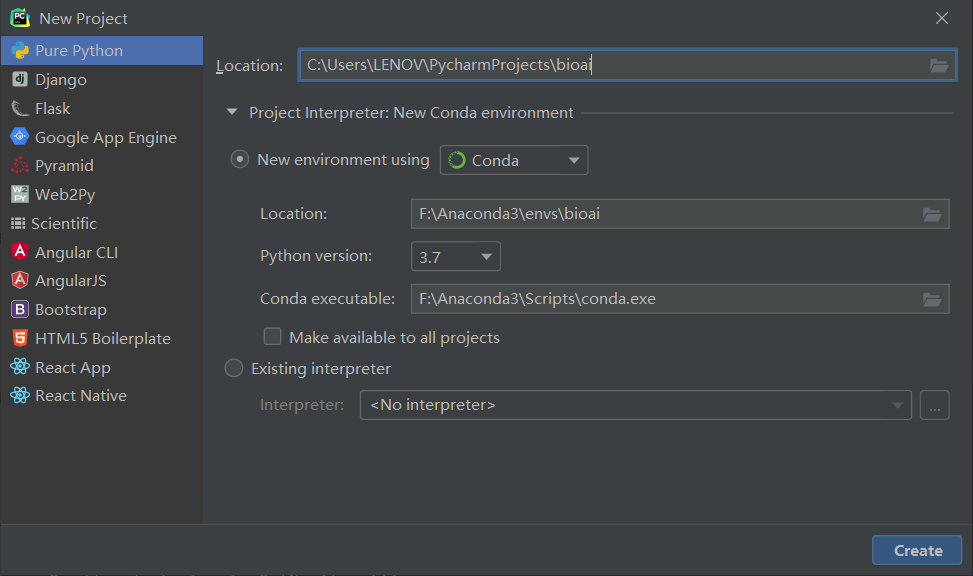Select Web2Py project type
Image resolution: width=973 pixels, height=576 pixels.
pos(102,194)
